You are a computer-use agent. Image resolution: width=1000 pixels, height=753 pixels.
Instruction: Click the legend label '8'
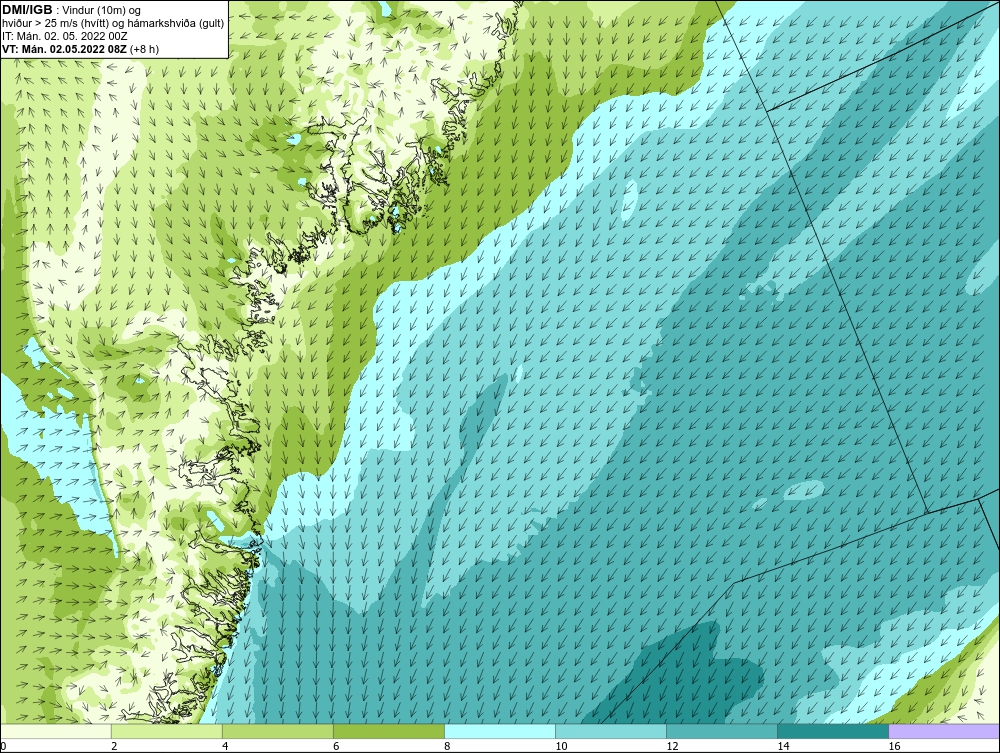[x=447, y=746]
